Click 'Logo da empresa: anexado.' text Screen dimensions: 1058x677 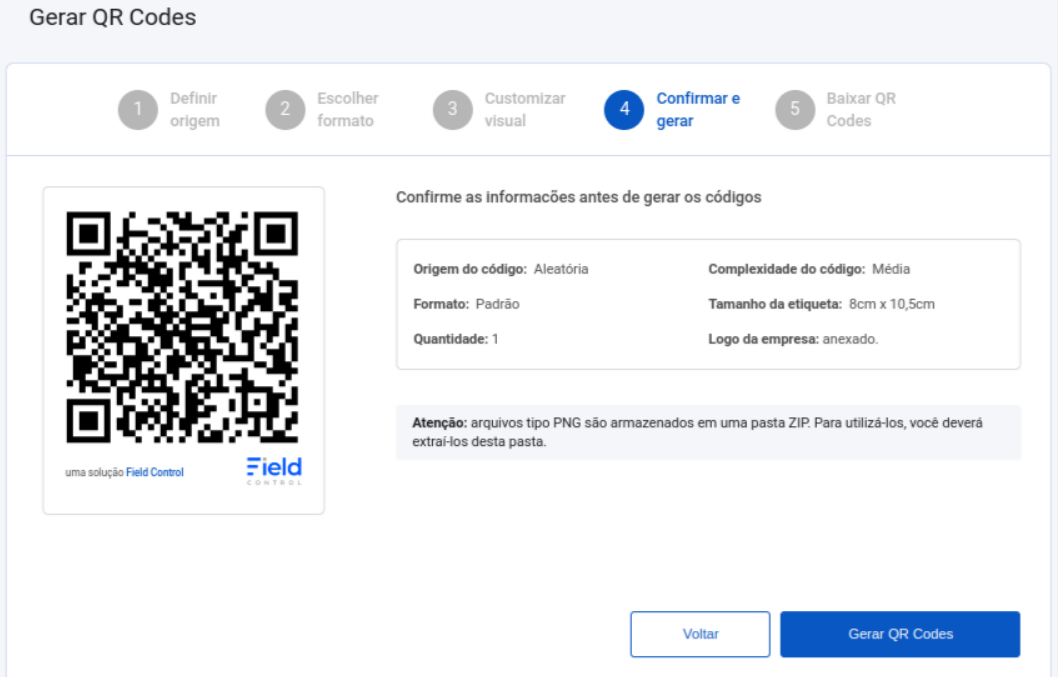[793, 339]
